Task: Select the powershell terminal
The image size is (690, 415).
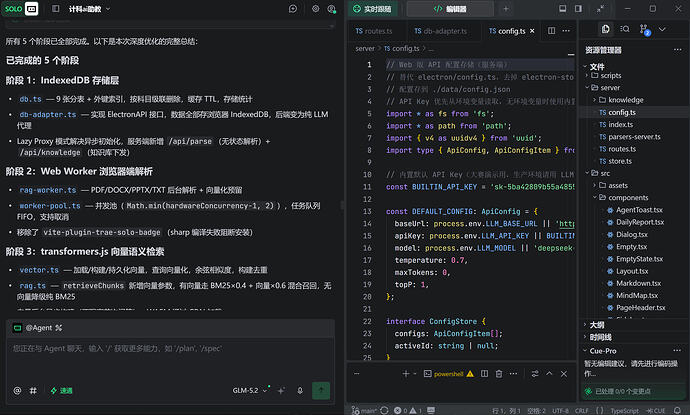Action: pos(449,374)
